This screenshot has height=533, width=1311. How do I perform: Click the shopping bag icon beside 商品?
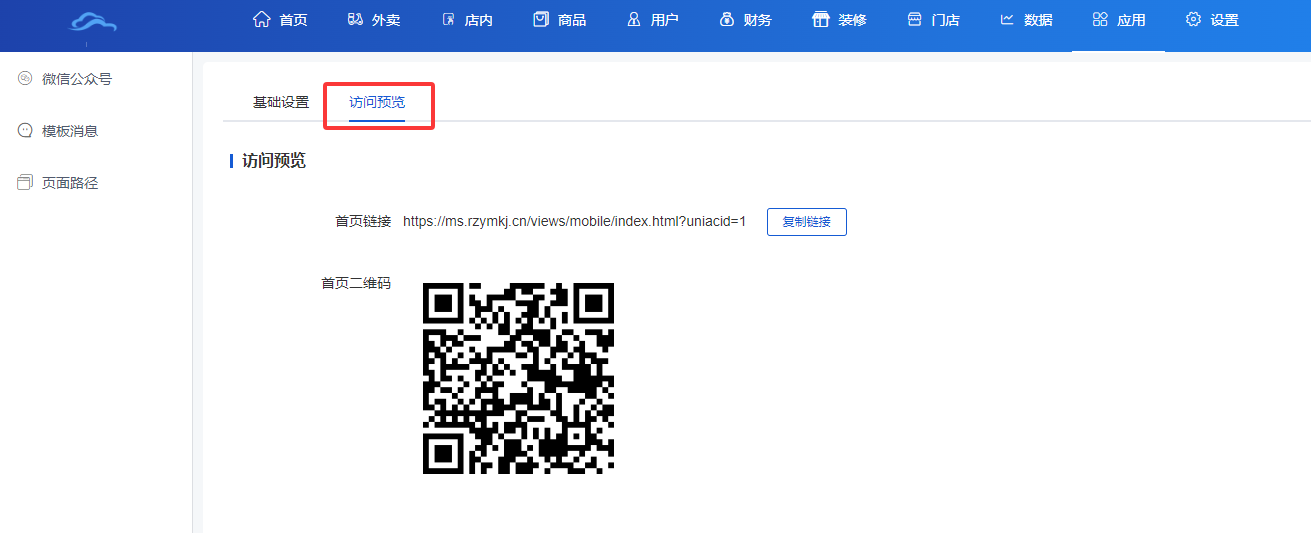tap(541, 19)
